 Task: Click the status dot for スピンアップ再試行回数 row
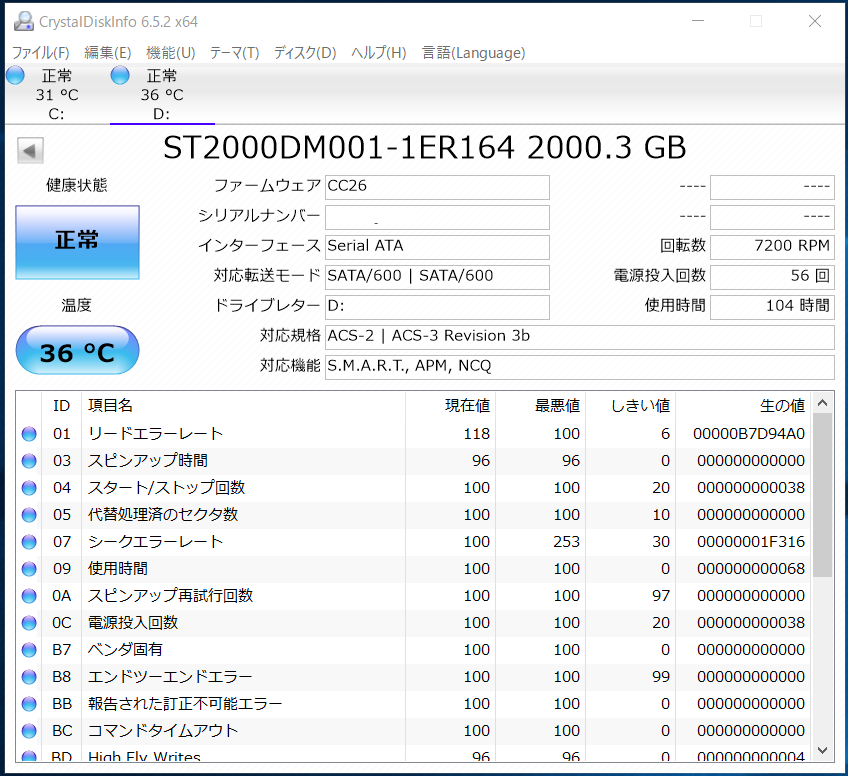(x=29, y=596)
